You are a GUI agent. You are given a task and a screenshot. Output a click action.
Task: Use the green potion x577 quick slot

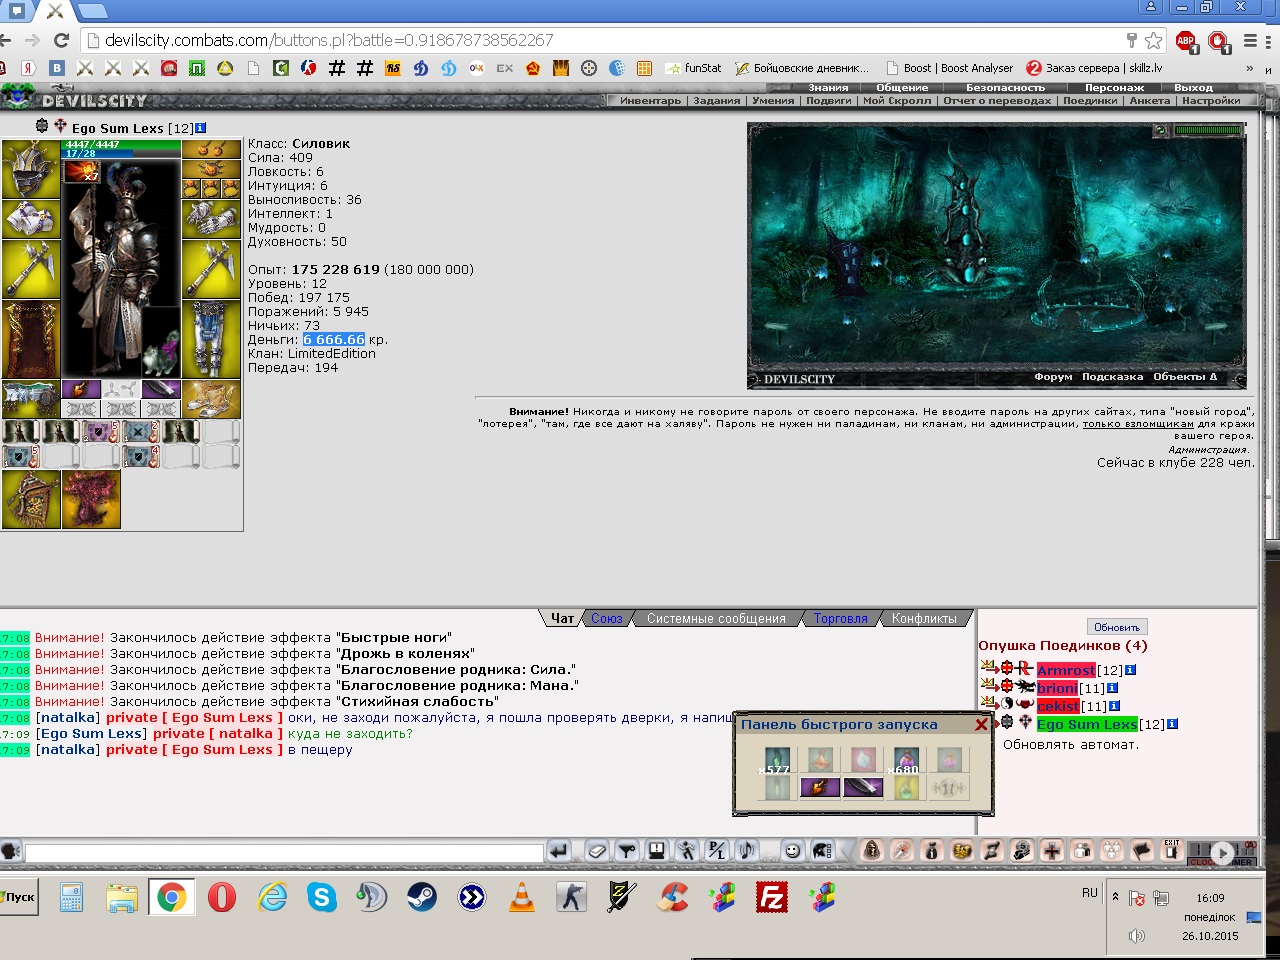point(777,761)
